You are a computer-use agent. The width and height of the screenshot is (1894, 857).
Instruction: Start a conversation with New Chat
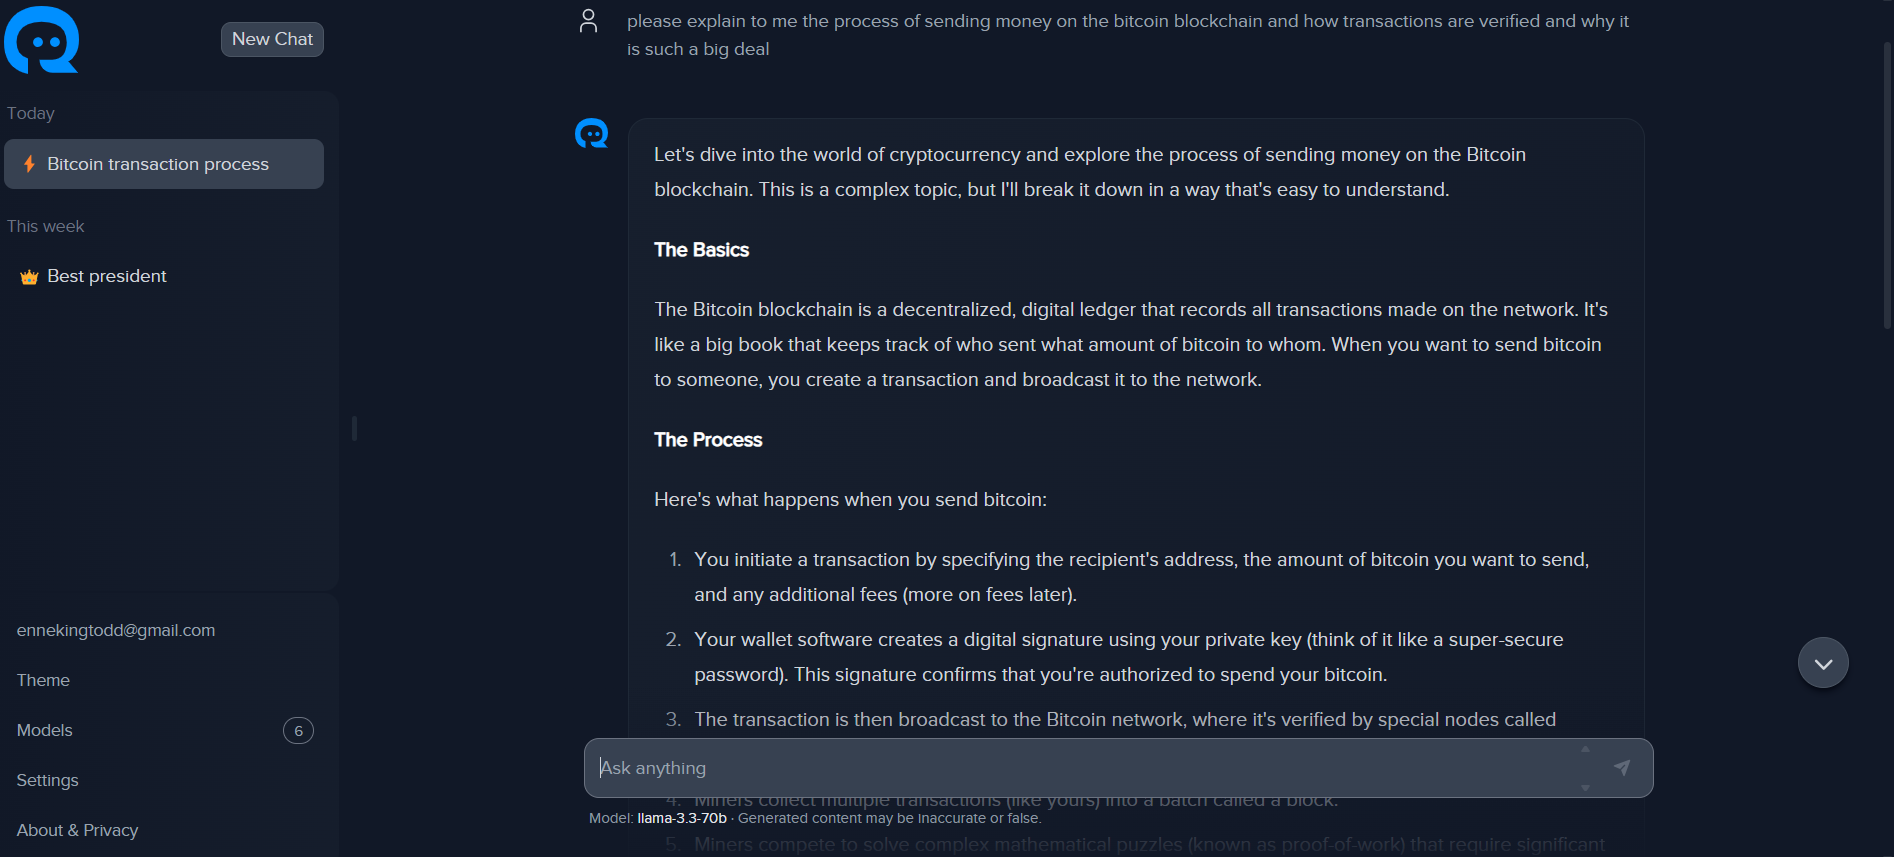[272, 39]
